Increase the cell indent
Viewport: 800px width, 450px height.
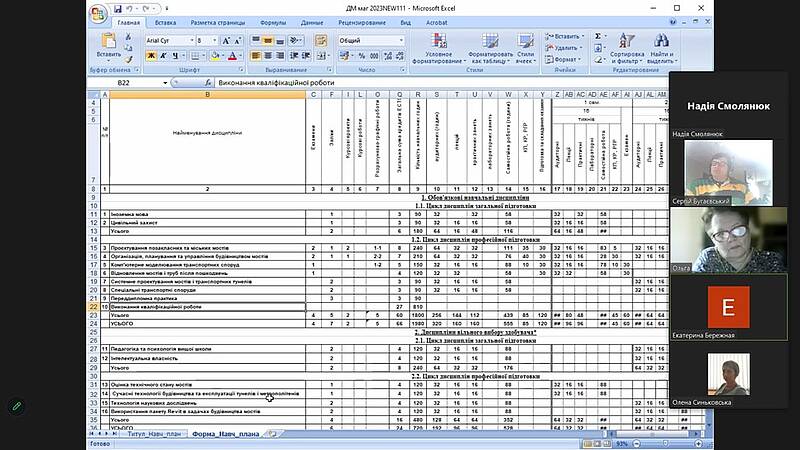pos(306,56)
